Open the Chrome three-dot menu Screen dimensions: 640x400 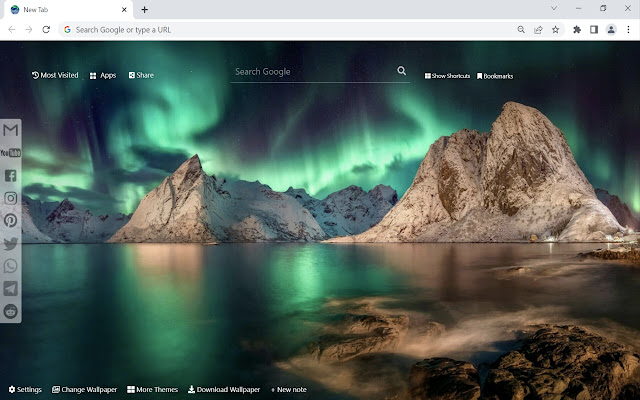click(x=628, y=29)
